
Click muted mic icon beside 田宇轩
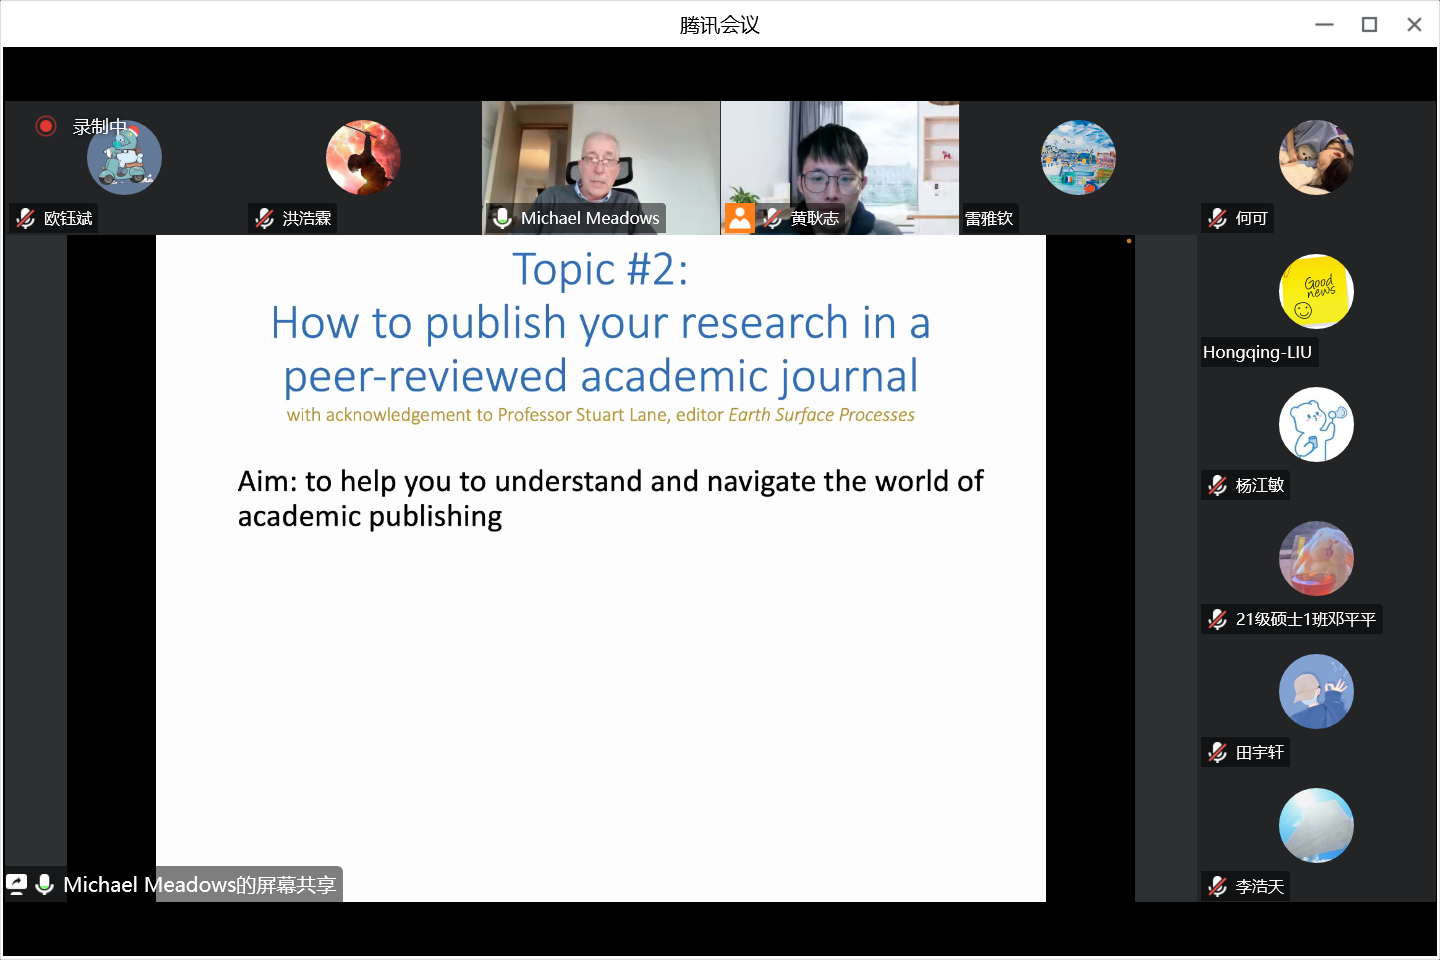point(1218,752)
